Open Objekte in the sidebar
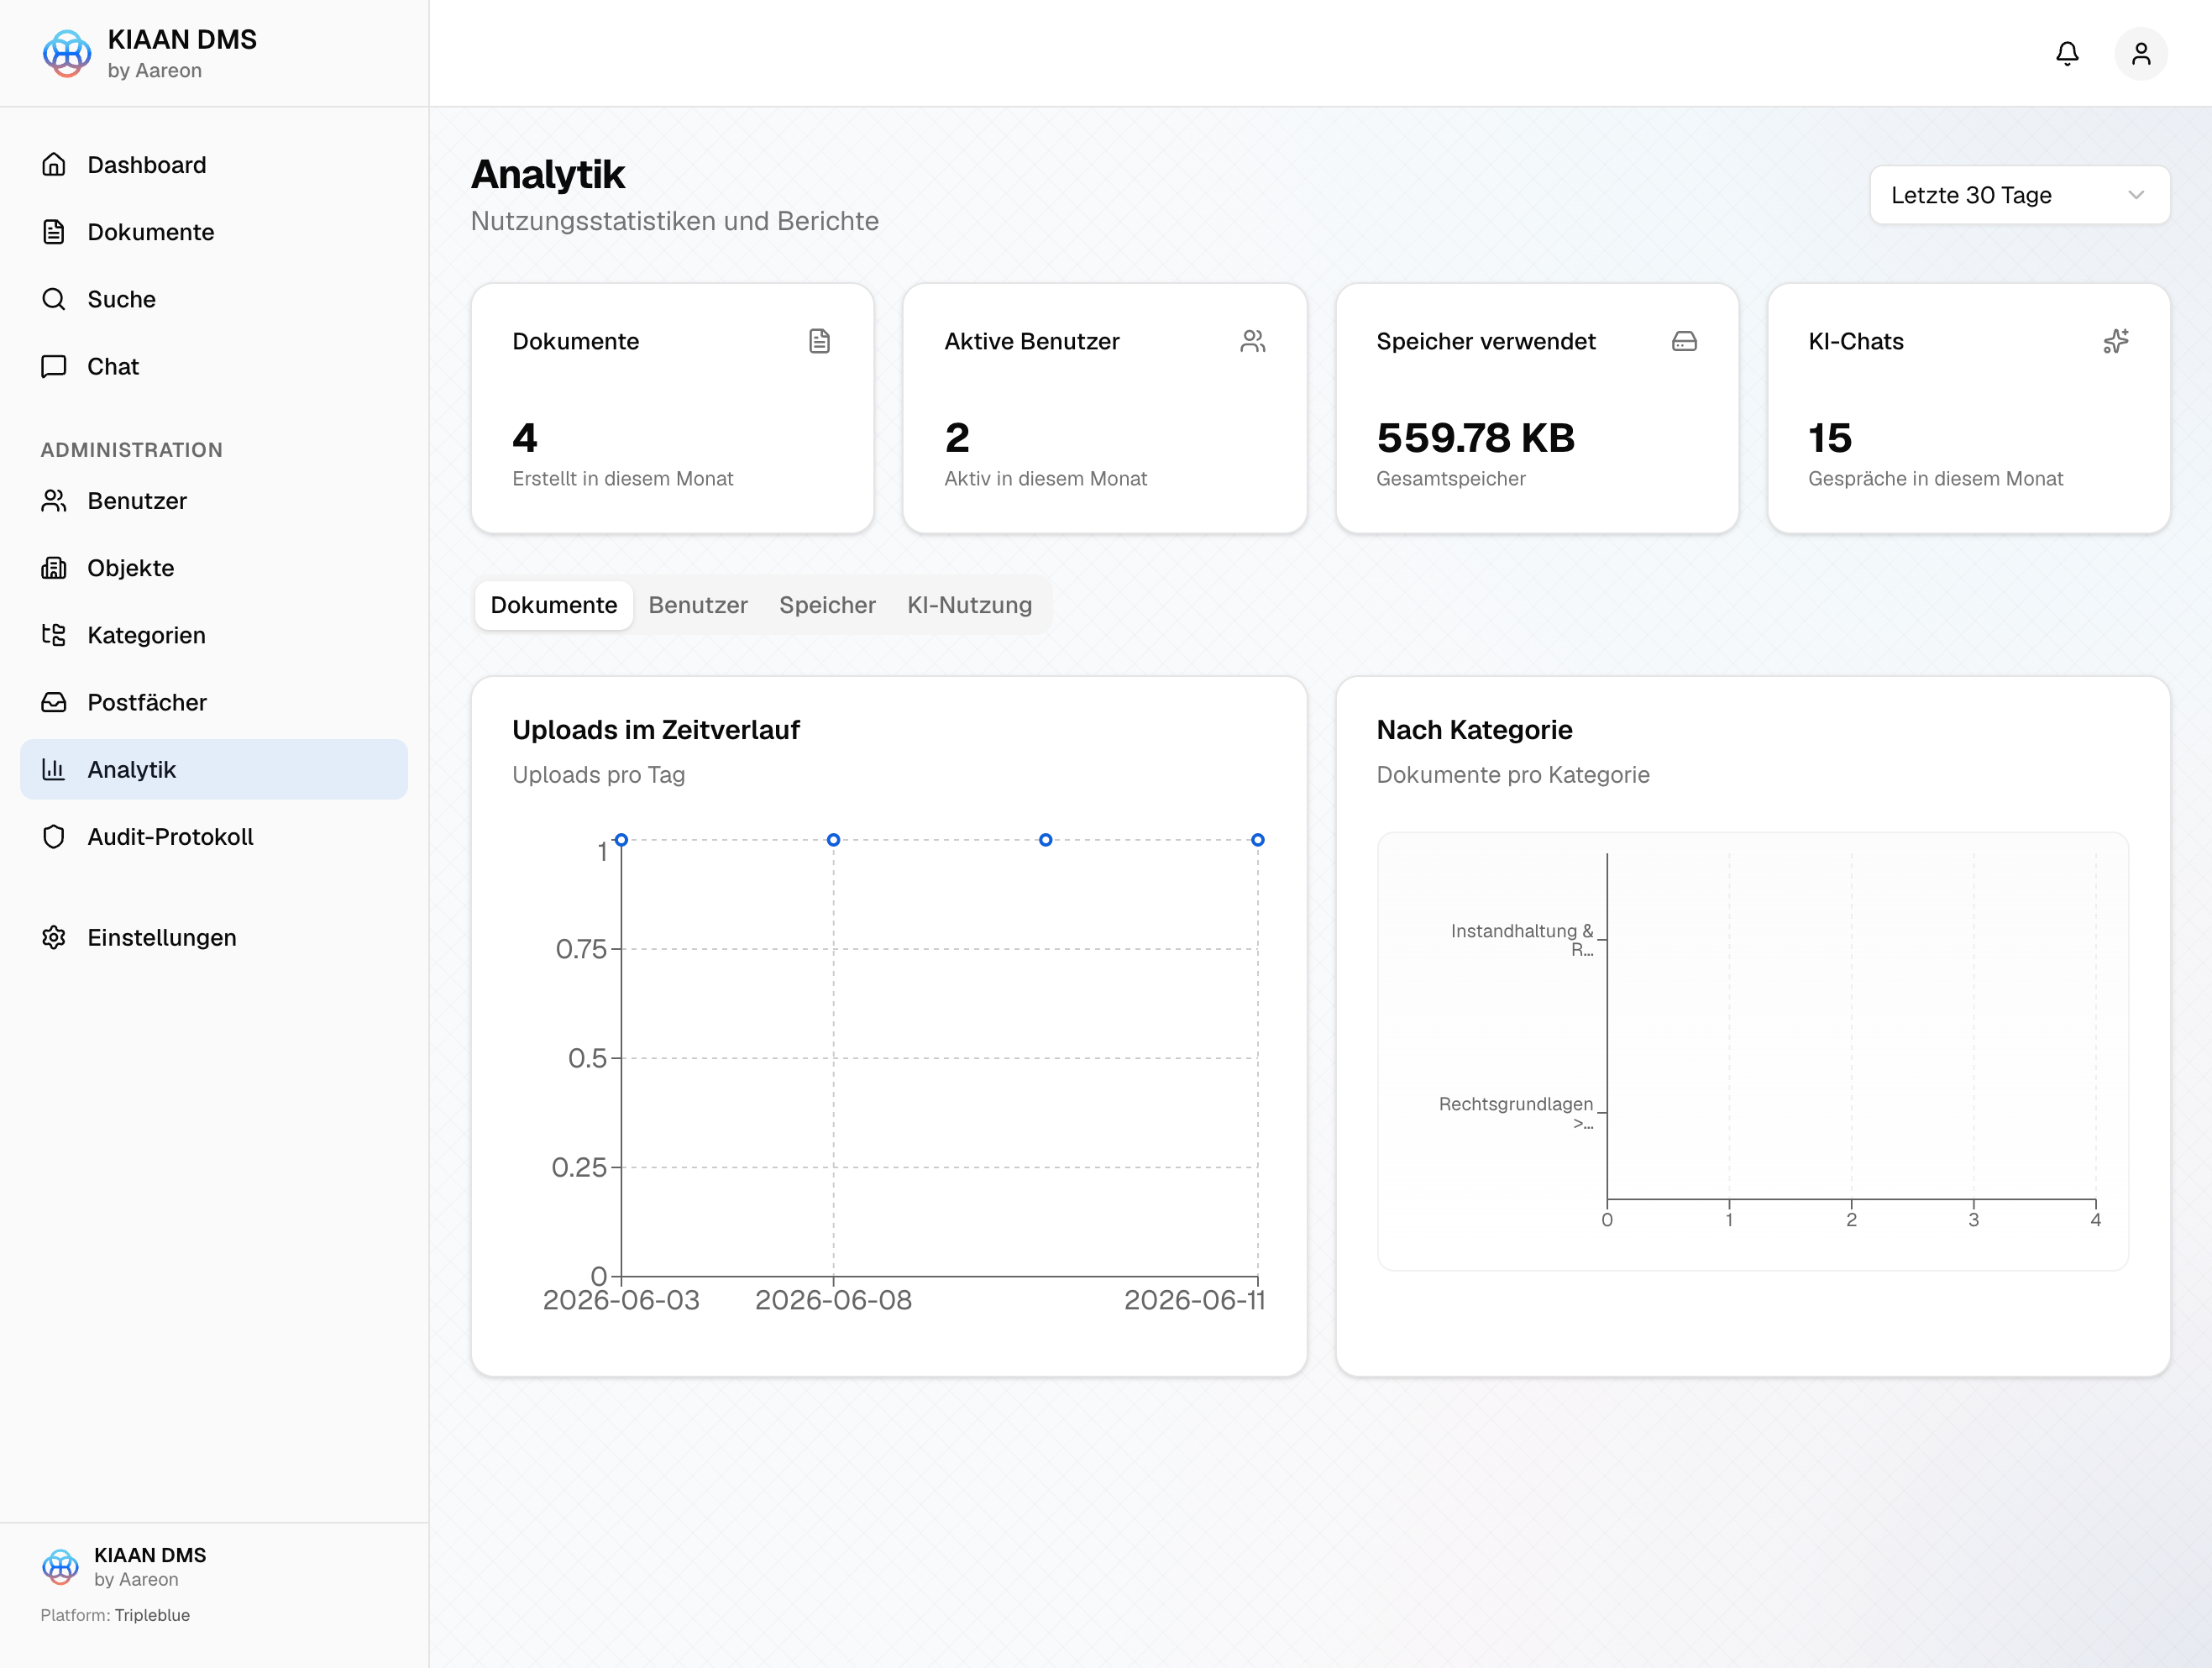The image size is (2212, 1668). (214, 568)
